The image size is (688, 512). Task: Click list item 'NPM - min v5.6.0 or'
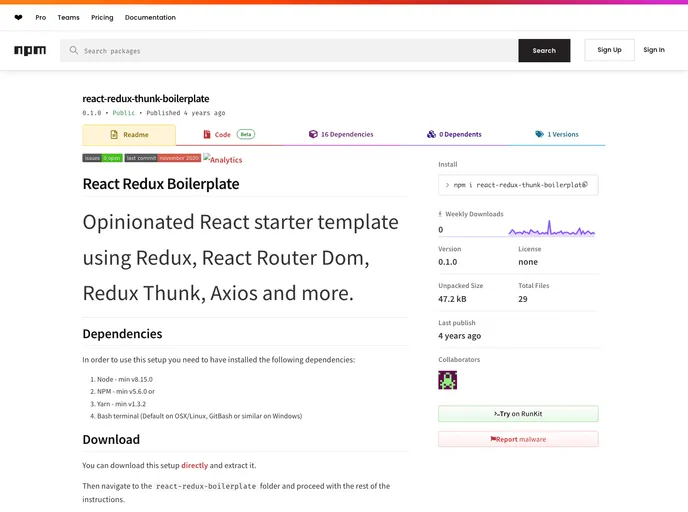point(126,391)
